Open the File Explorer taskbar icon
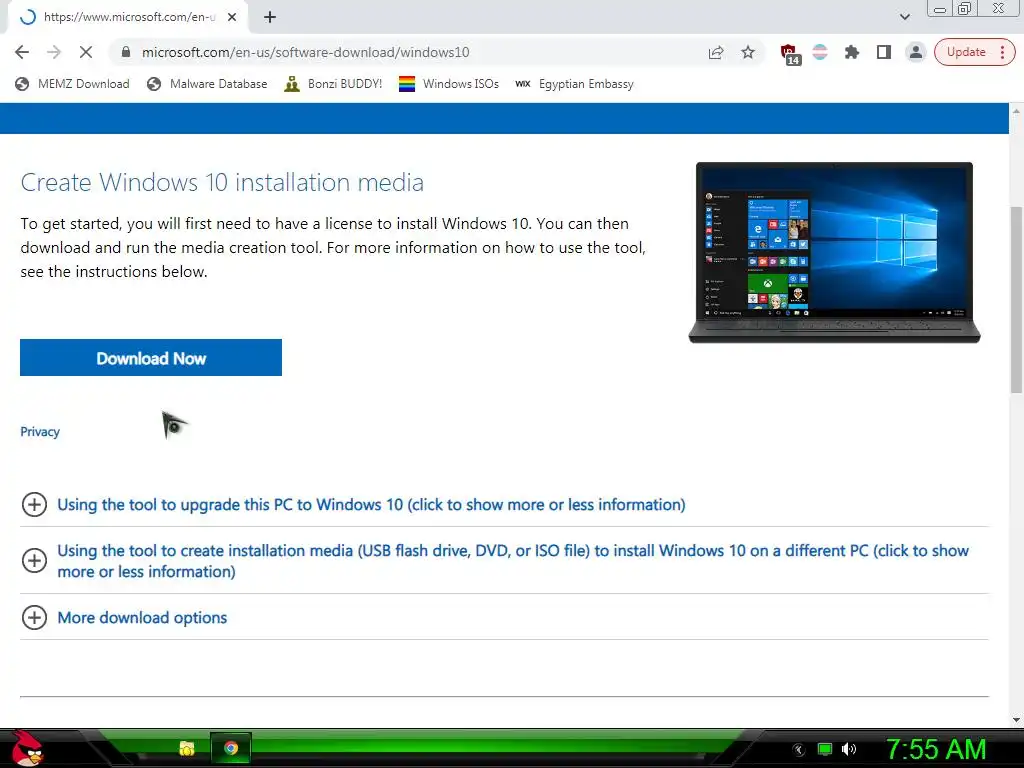The width and height of the screenshot is (1024, 768). click(187, 748)
